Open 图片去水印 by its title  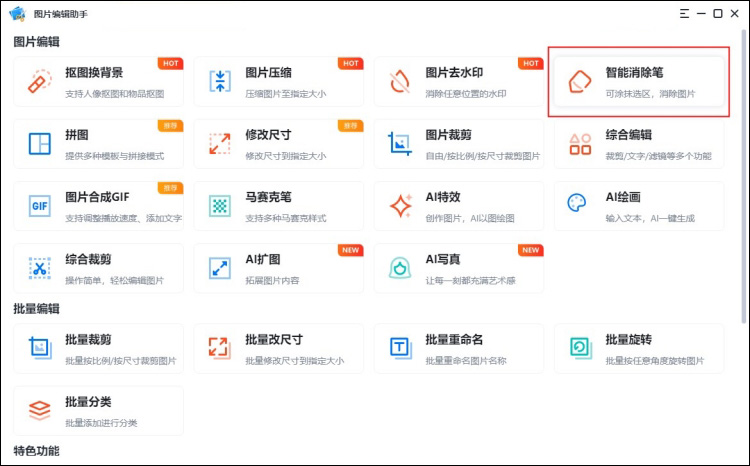pyautogui.click(x=454, y=73)
